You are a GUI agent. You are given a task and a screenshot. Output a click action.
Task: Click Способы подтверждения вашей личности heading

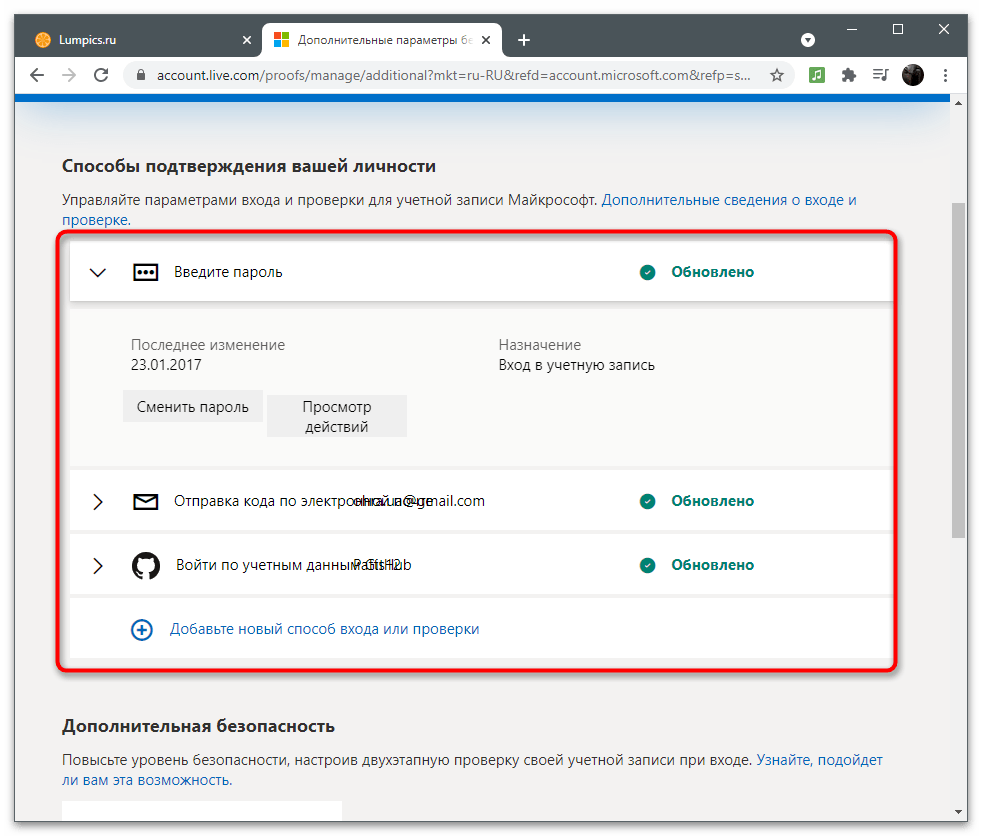[x=249, y=166]
